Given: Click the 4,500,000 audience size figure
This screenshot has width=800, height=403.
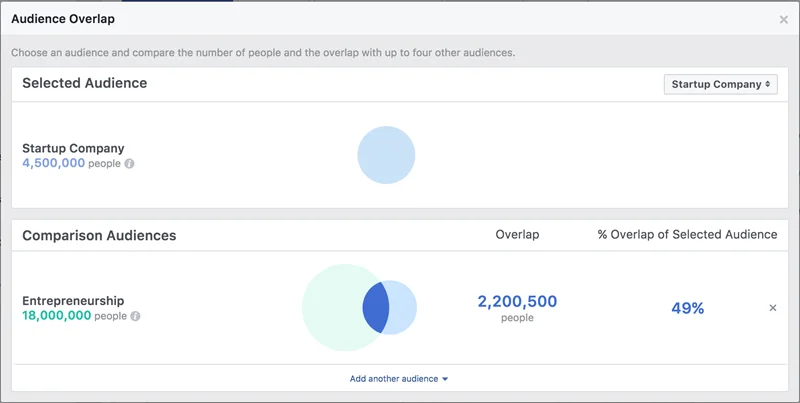Looking at the screenshot, I should tap(54, 163).
